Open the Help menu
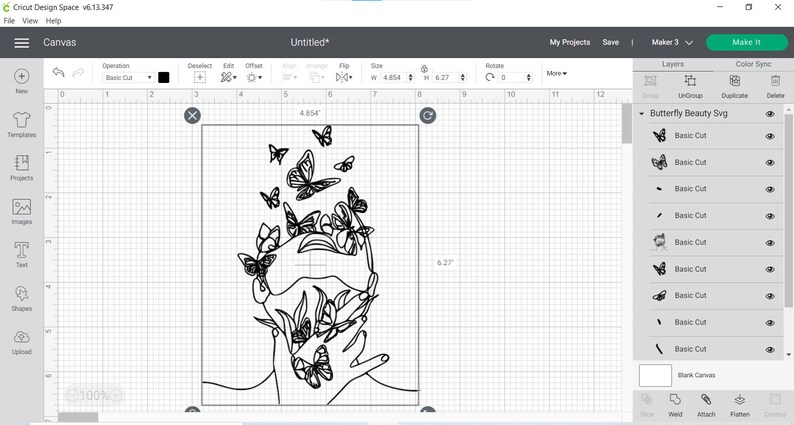Viewport: 794px width, 425px height. pyautogui.click(x=53, y=21)
